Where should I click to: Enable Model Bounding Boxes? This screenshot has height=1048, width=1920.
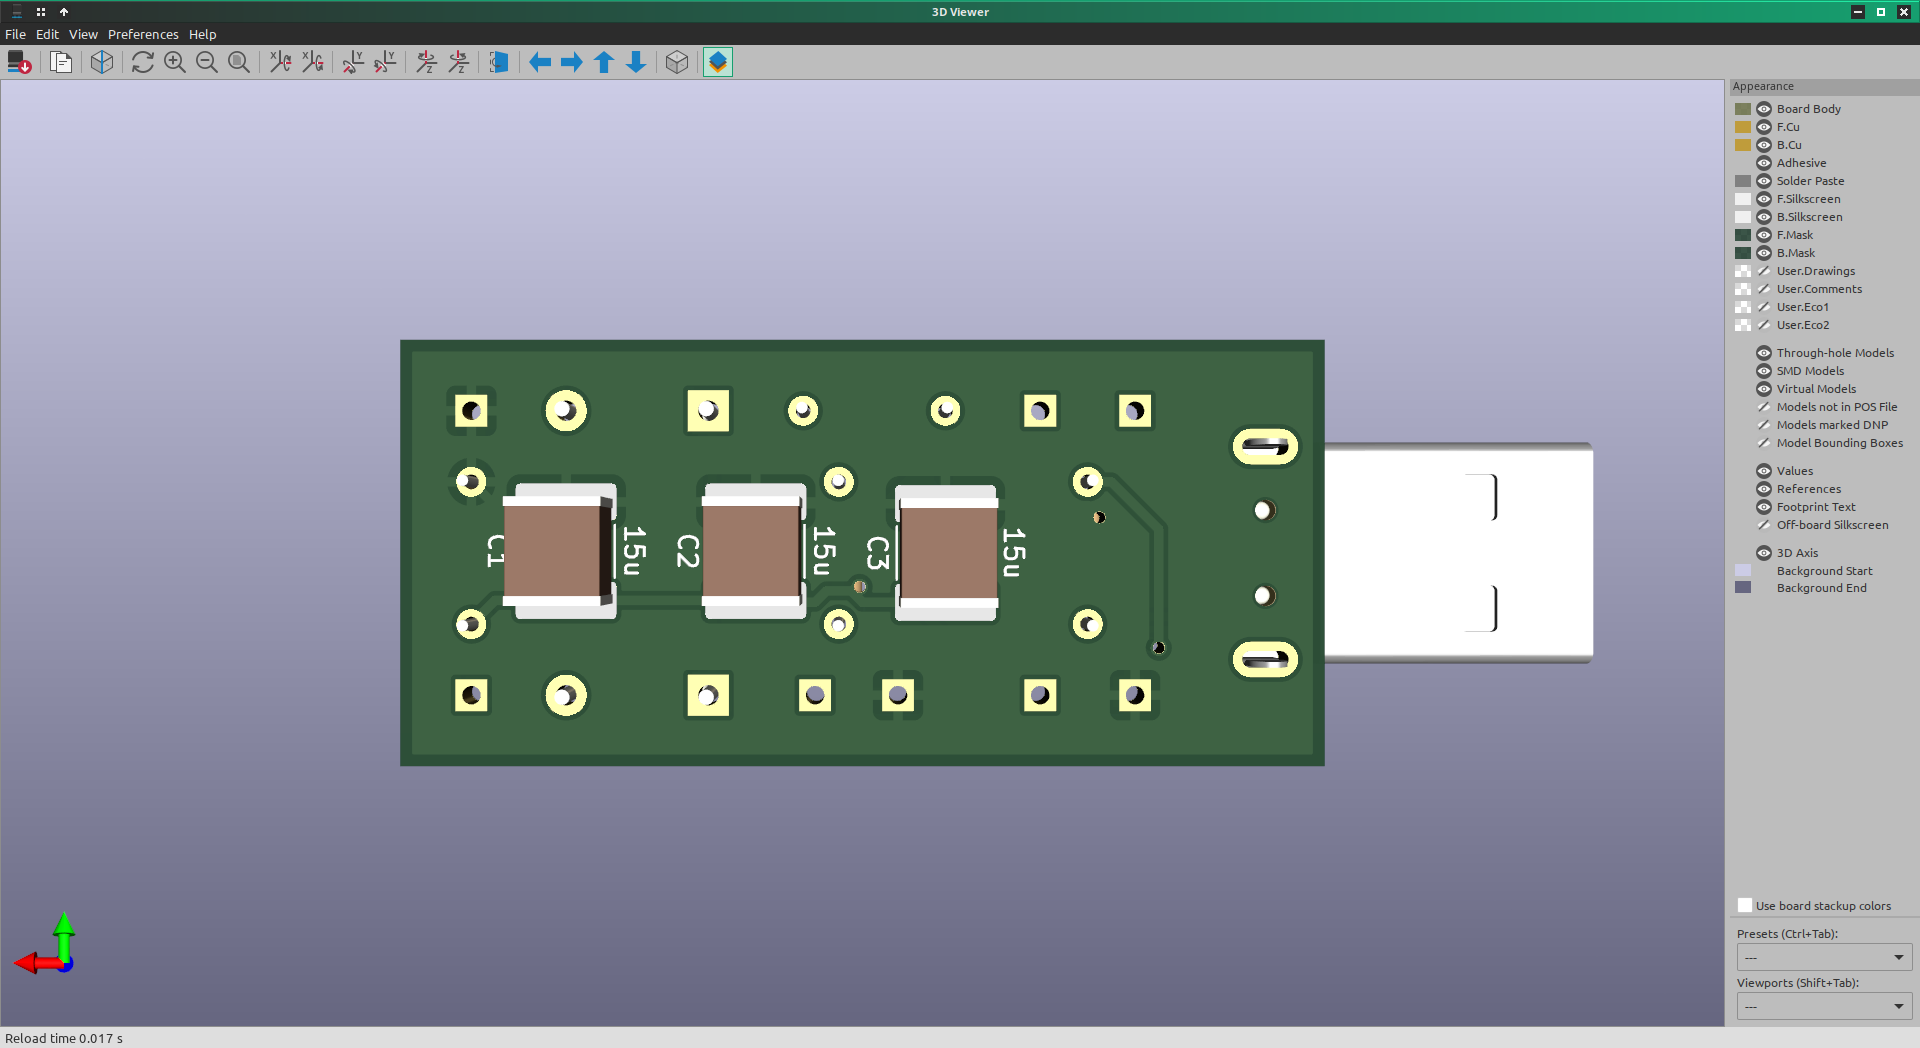pos(1764,443)
